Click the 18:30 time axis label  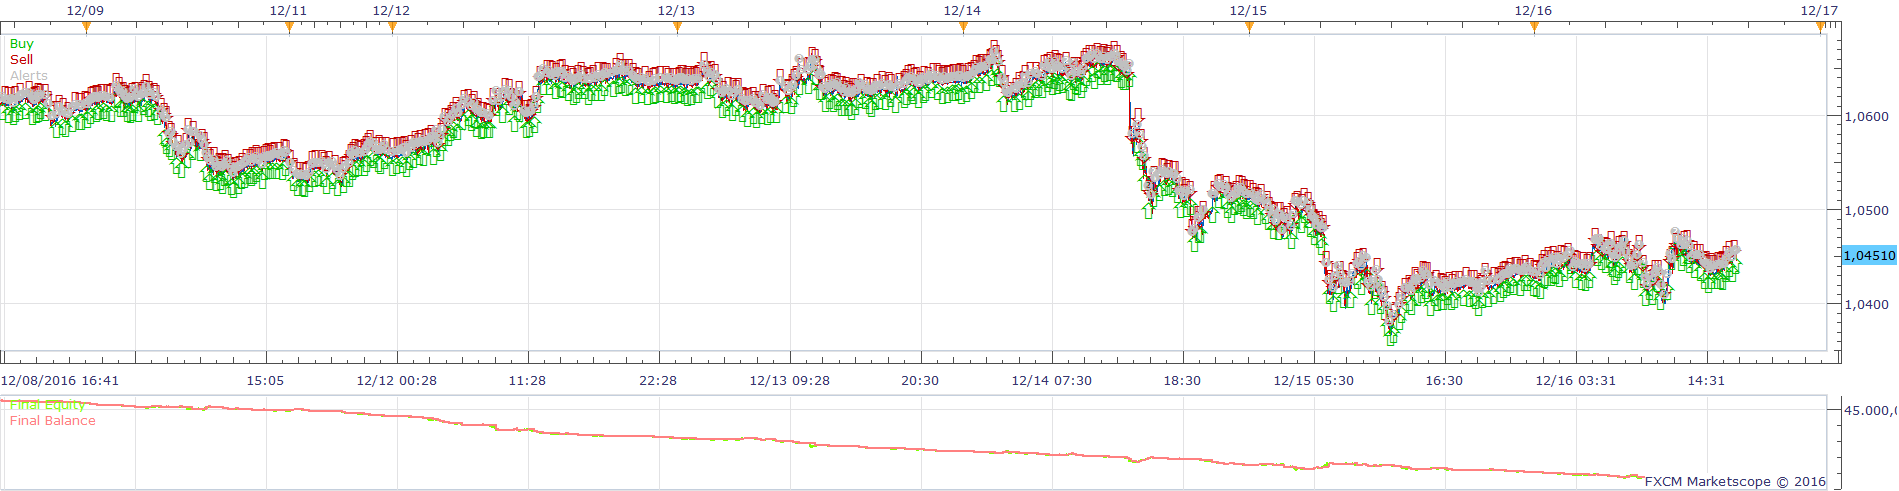click(x=1182, y=381)
